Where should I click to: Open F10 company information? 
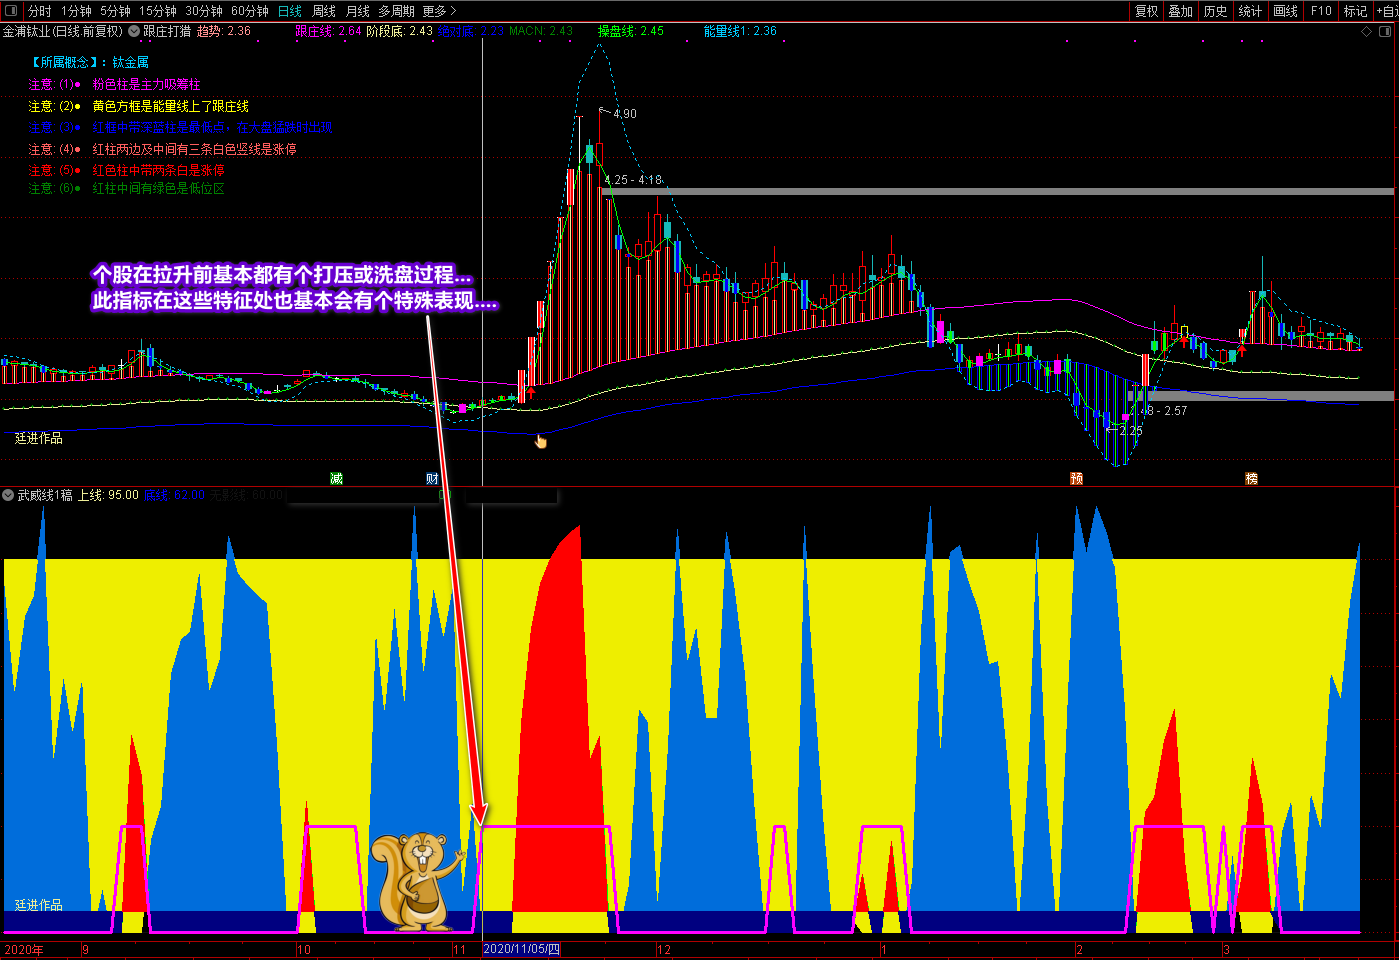tap(1321, 11)
